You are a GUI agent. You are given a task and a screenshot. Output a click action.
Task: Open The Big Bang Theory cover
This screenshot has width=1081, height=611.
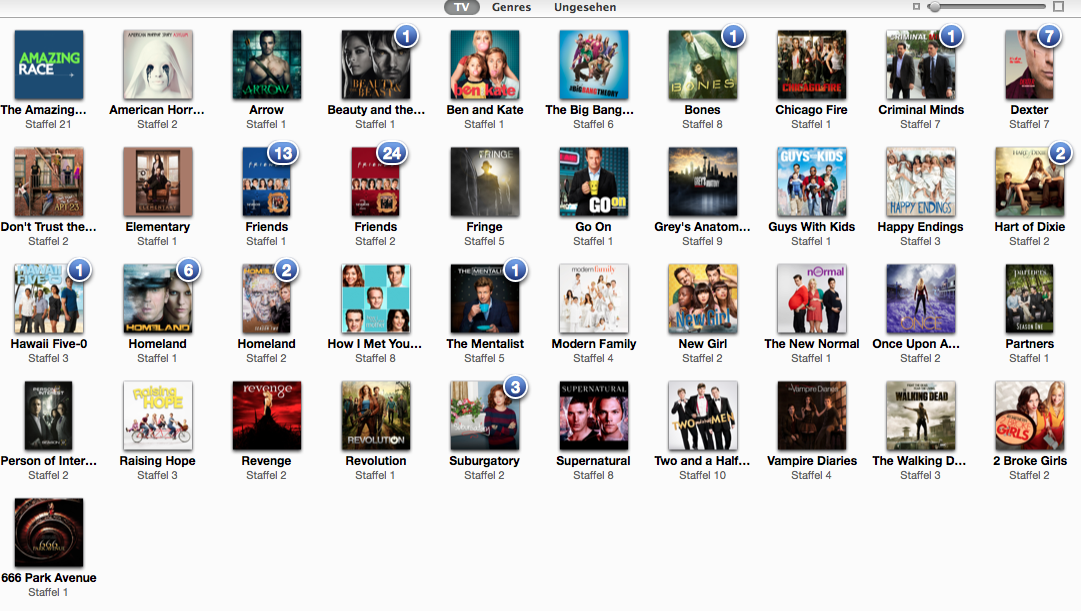tap(593, 65)
